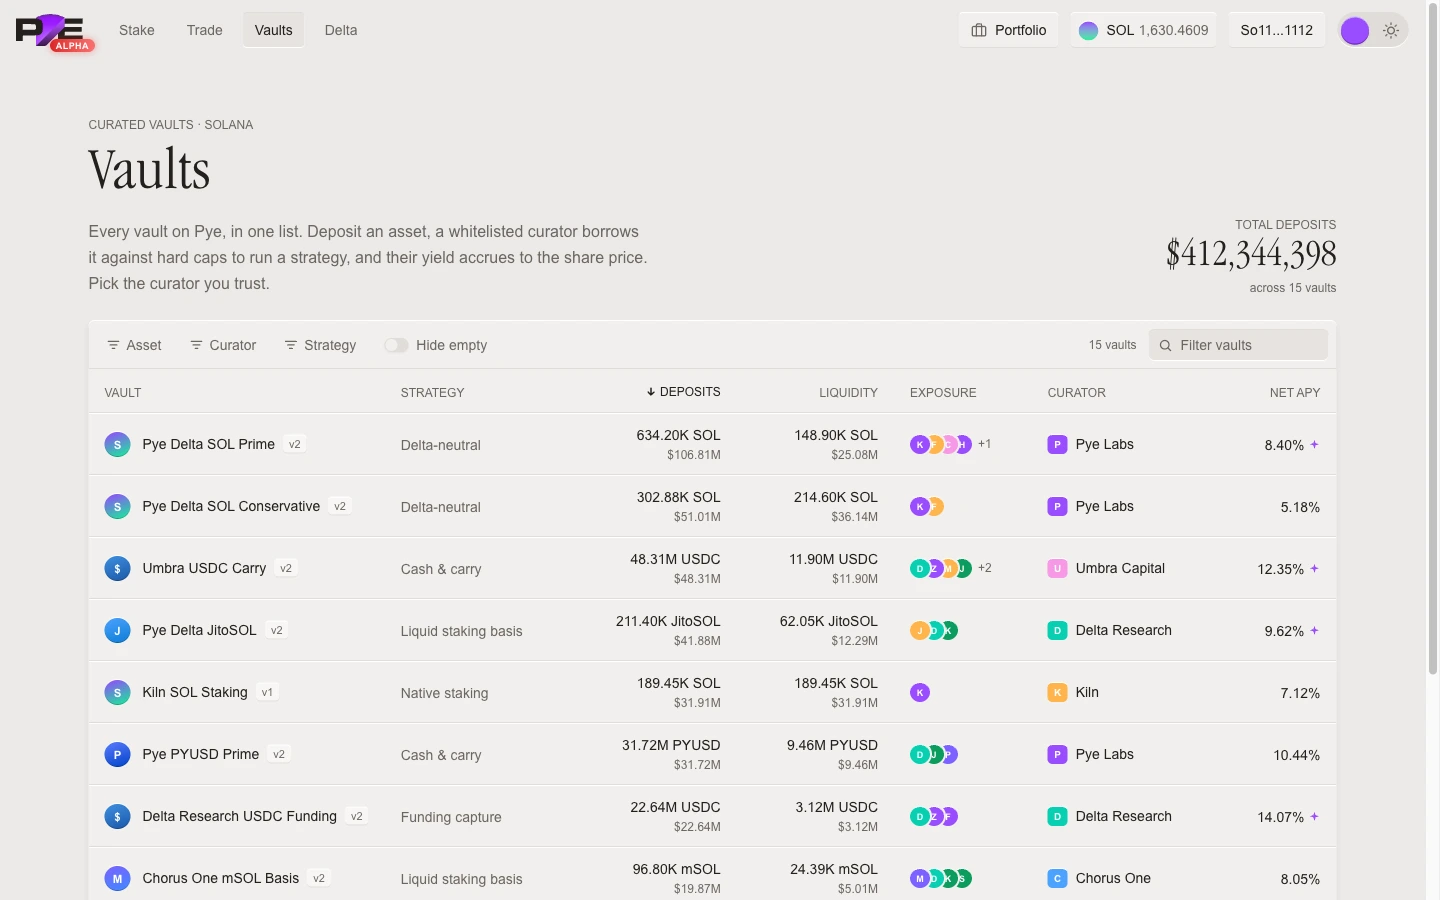Open the Strategy filter dropdown
The width and height of the screenshot is (1440, 900).
(x=320, y=345)
